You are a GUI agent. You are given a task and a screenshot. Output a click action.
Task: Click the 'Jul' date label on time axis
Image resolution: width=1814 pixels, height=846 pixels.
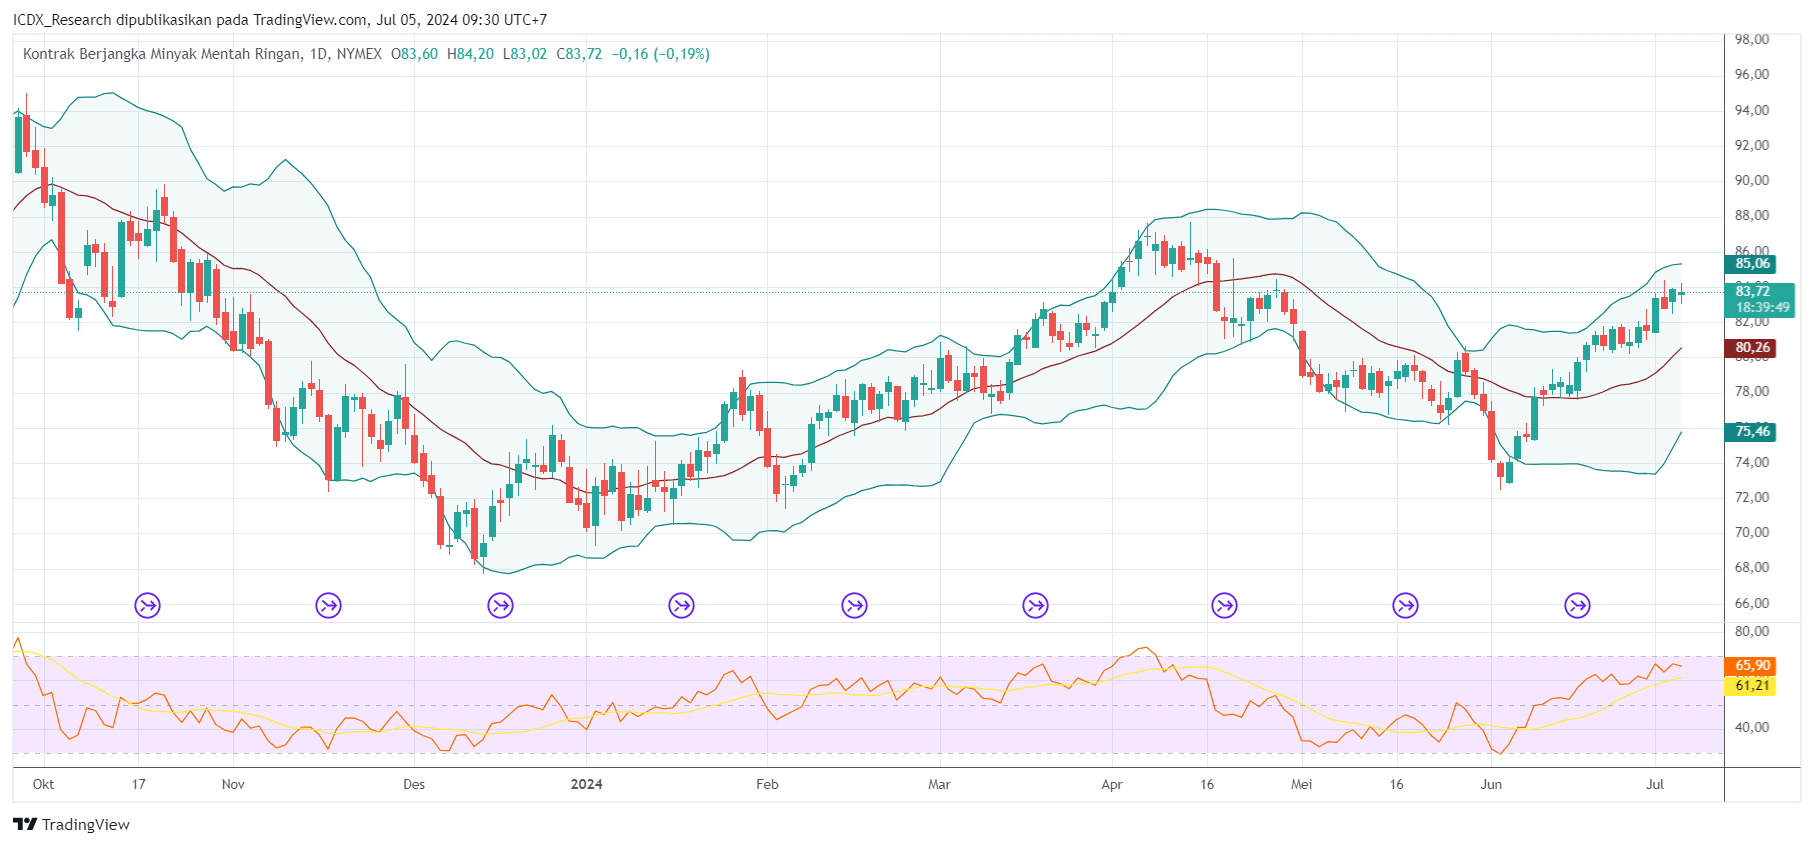[1655, 784]
